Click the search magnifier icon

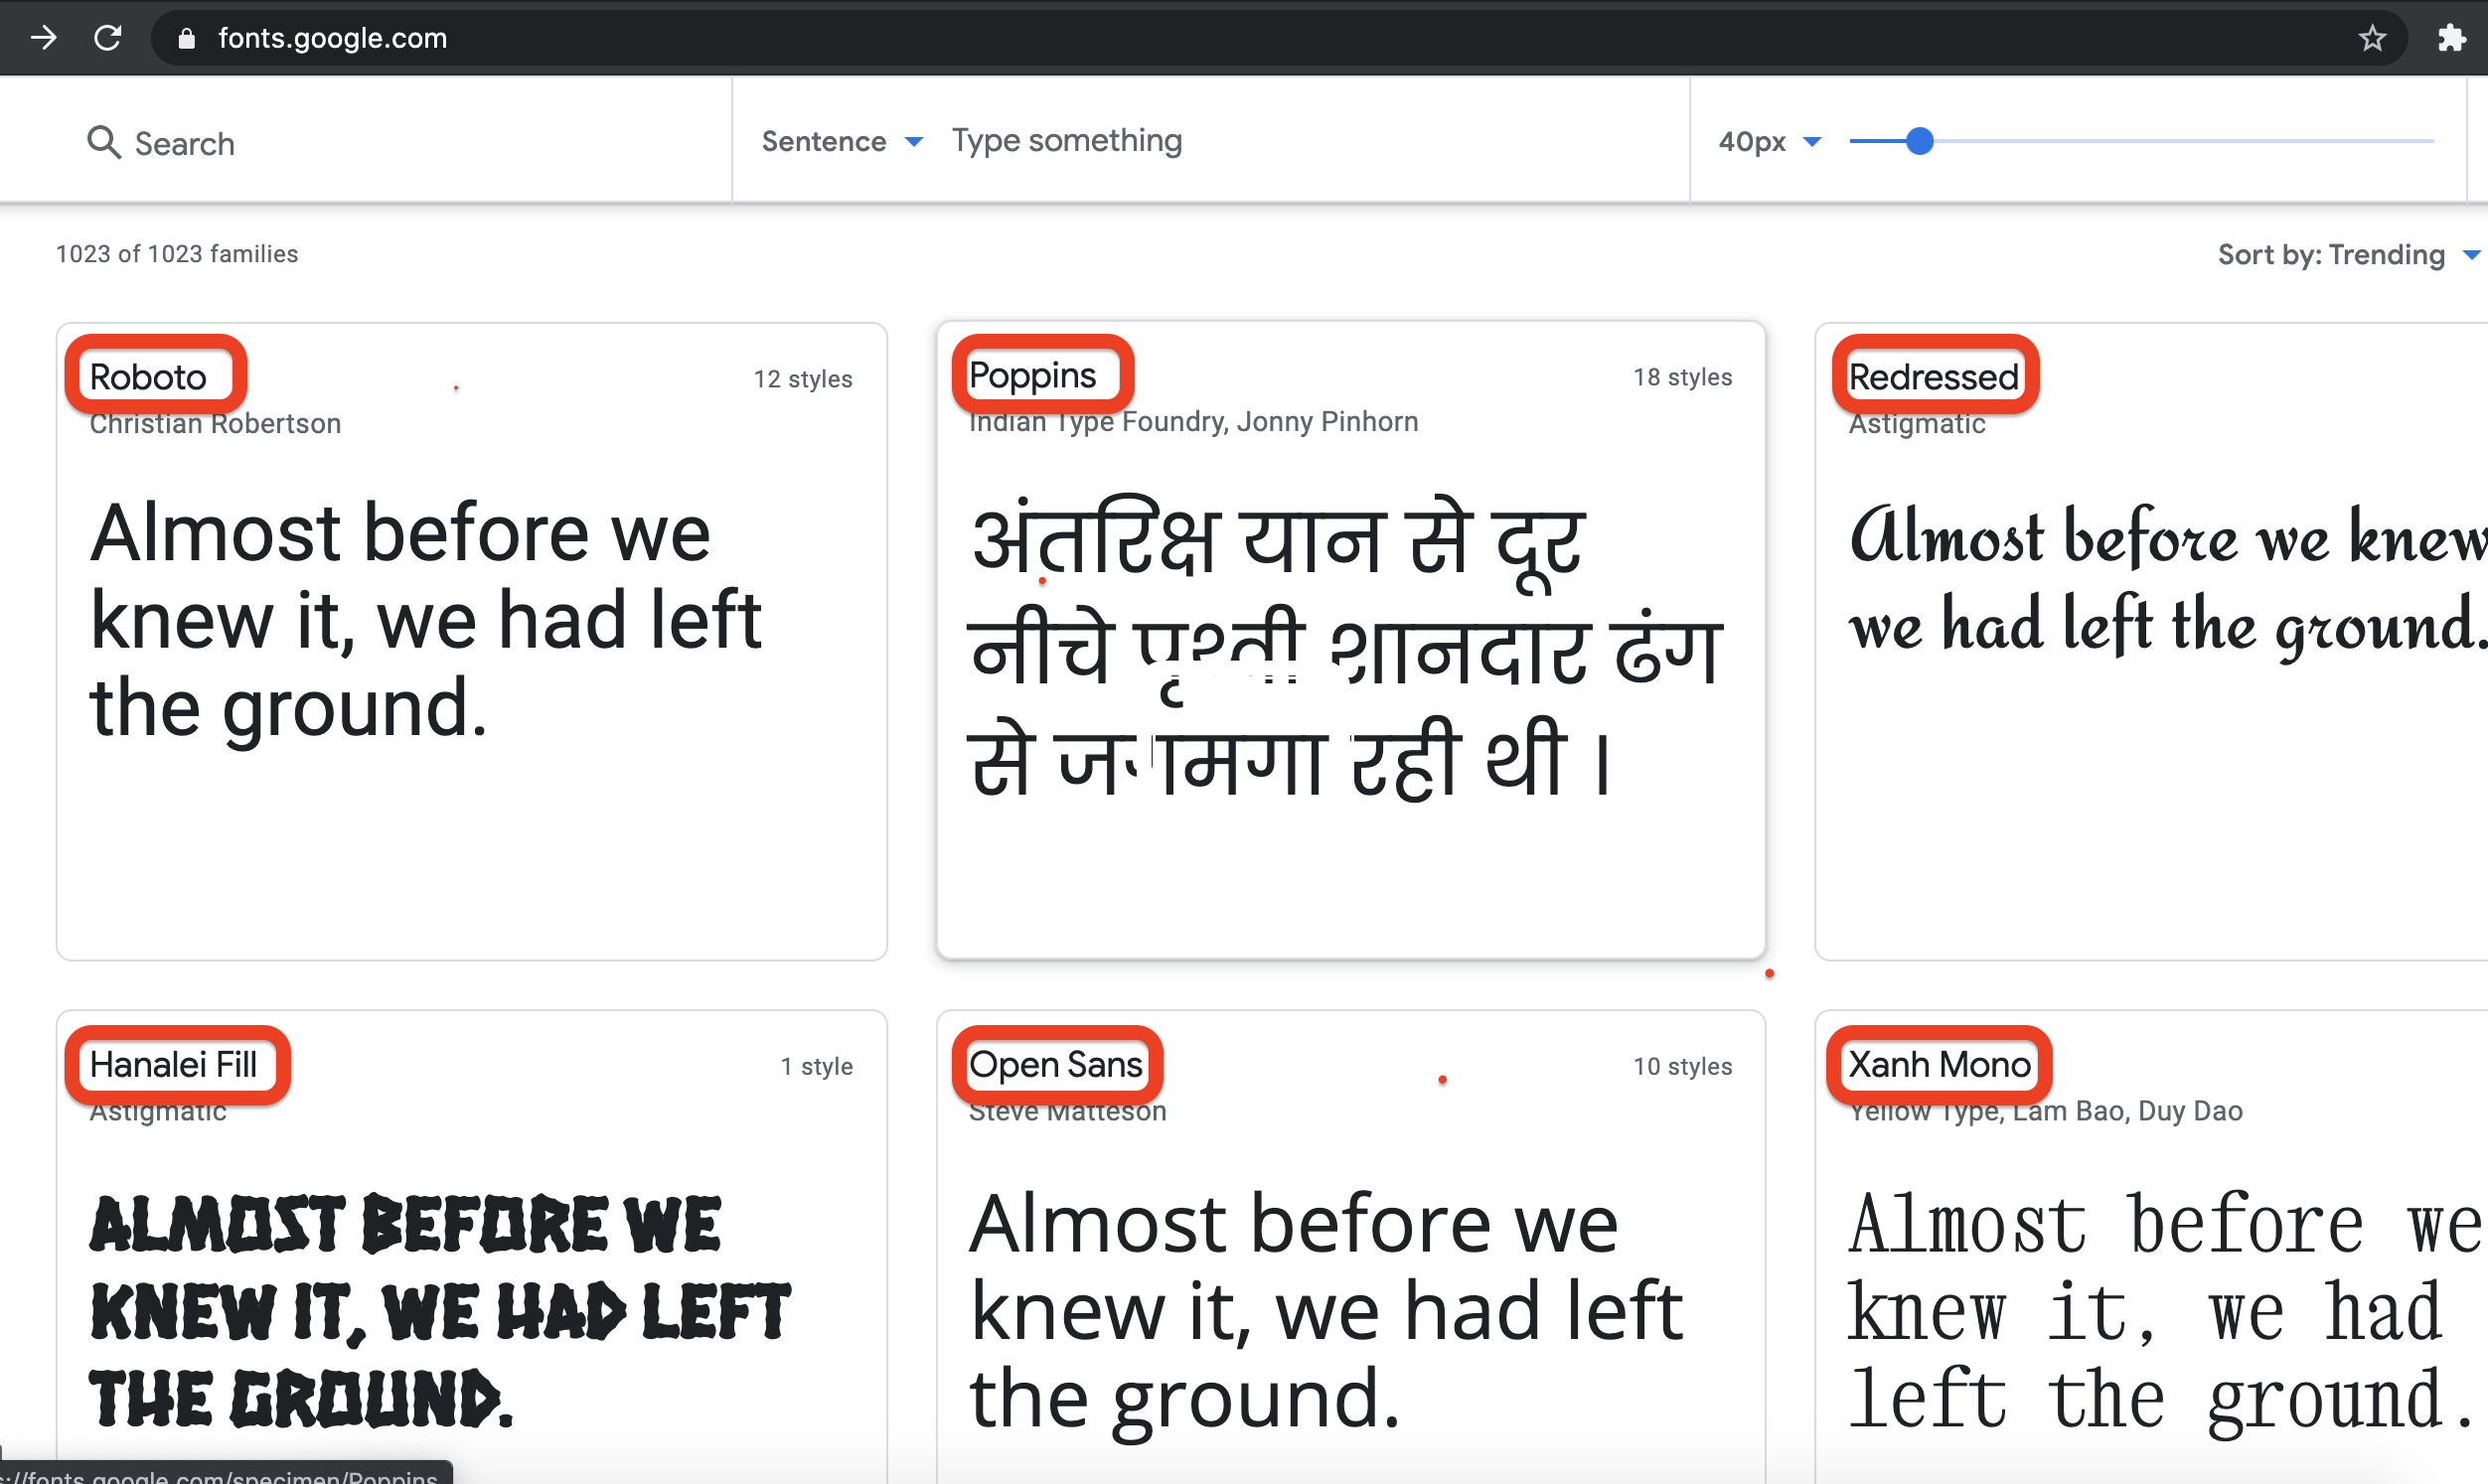click(103, 142)
